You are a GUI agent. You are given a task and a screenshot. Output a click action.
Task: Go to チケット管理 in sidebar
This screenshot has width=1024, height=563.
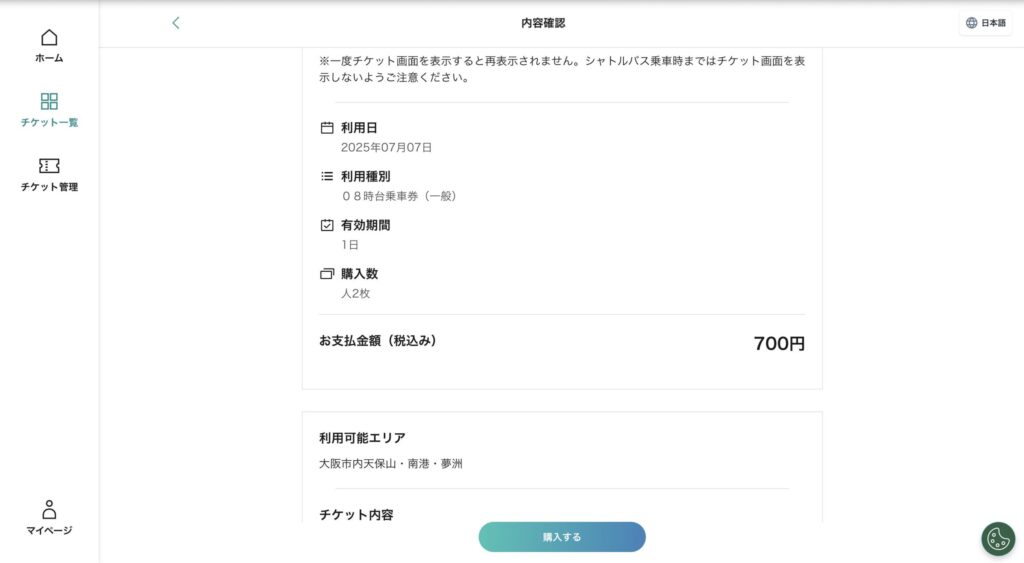[x=49, y=187]
